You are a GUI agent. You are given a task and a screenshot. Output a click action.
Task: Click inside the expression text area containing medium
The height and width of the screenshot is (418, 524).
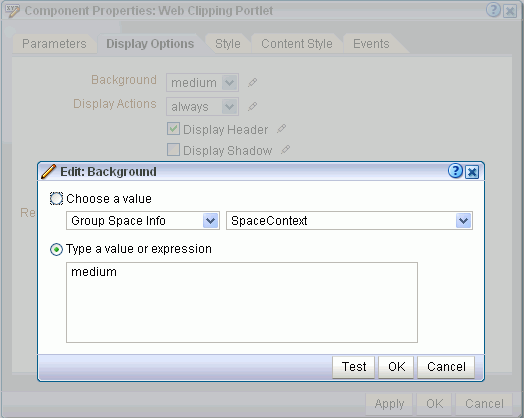242,302
